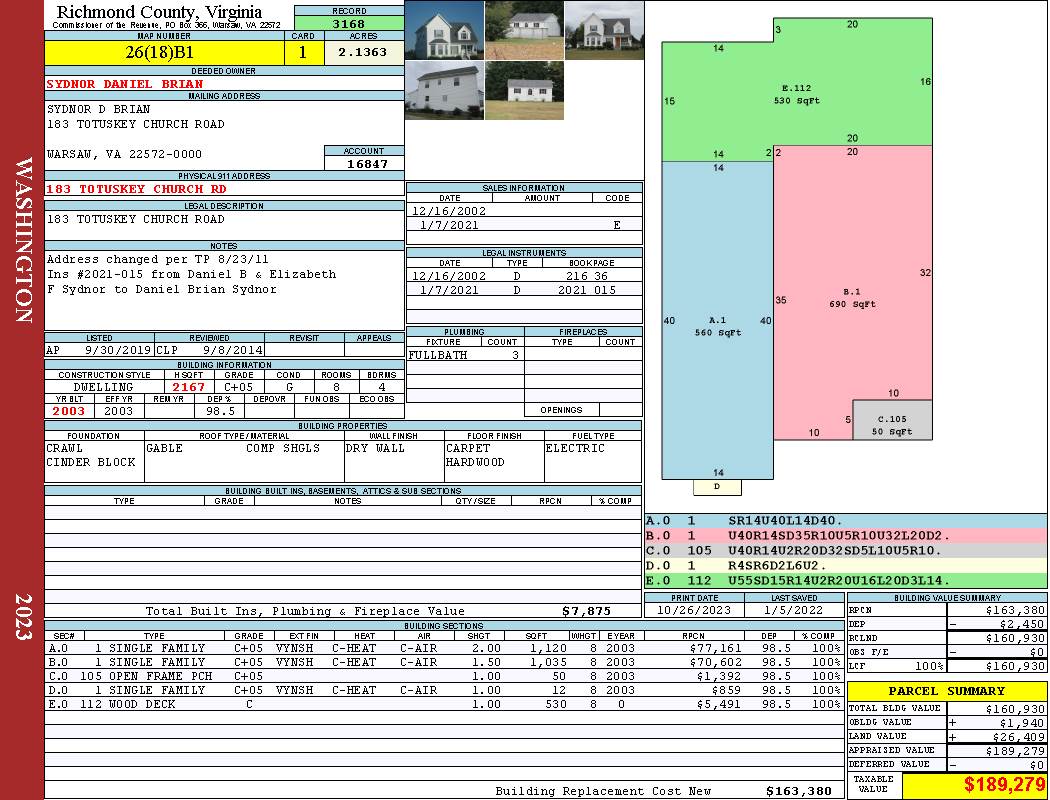Screen dimensions: 1050x800
Task: Select sales date 12/16/2002 in Sales Information
Action: click(449, 211)
